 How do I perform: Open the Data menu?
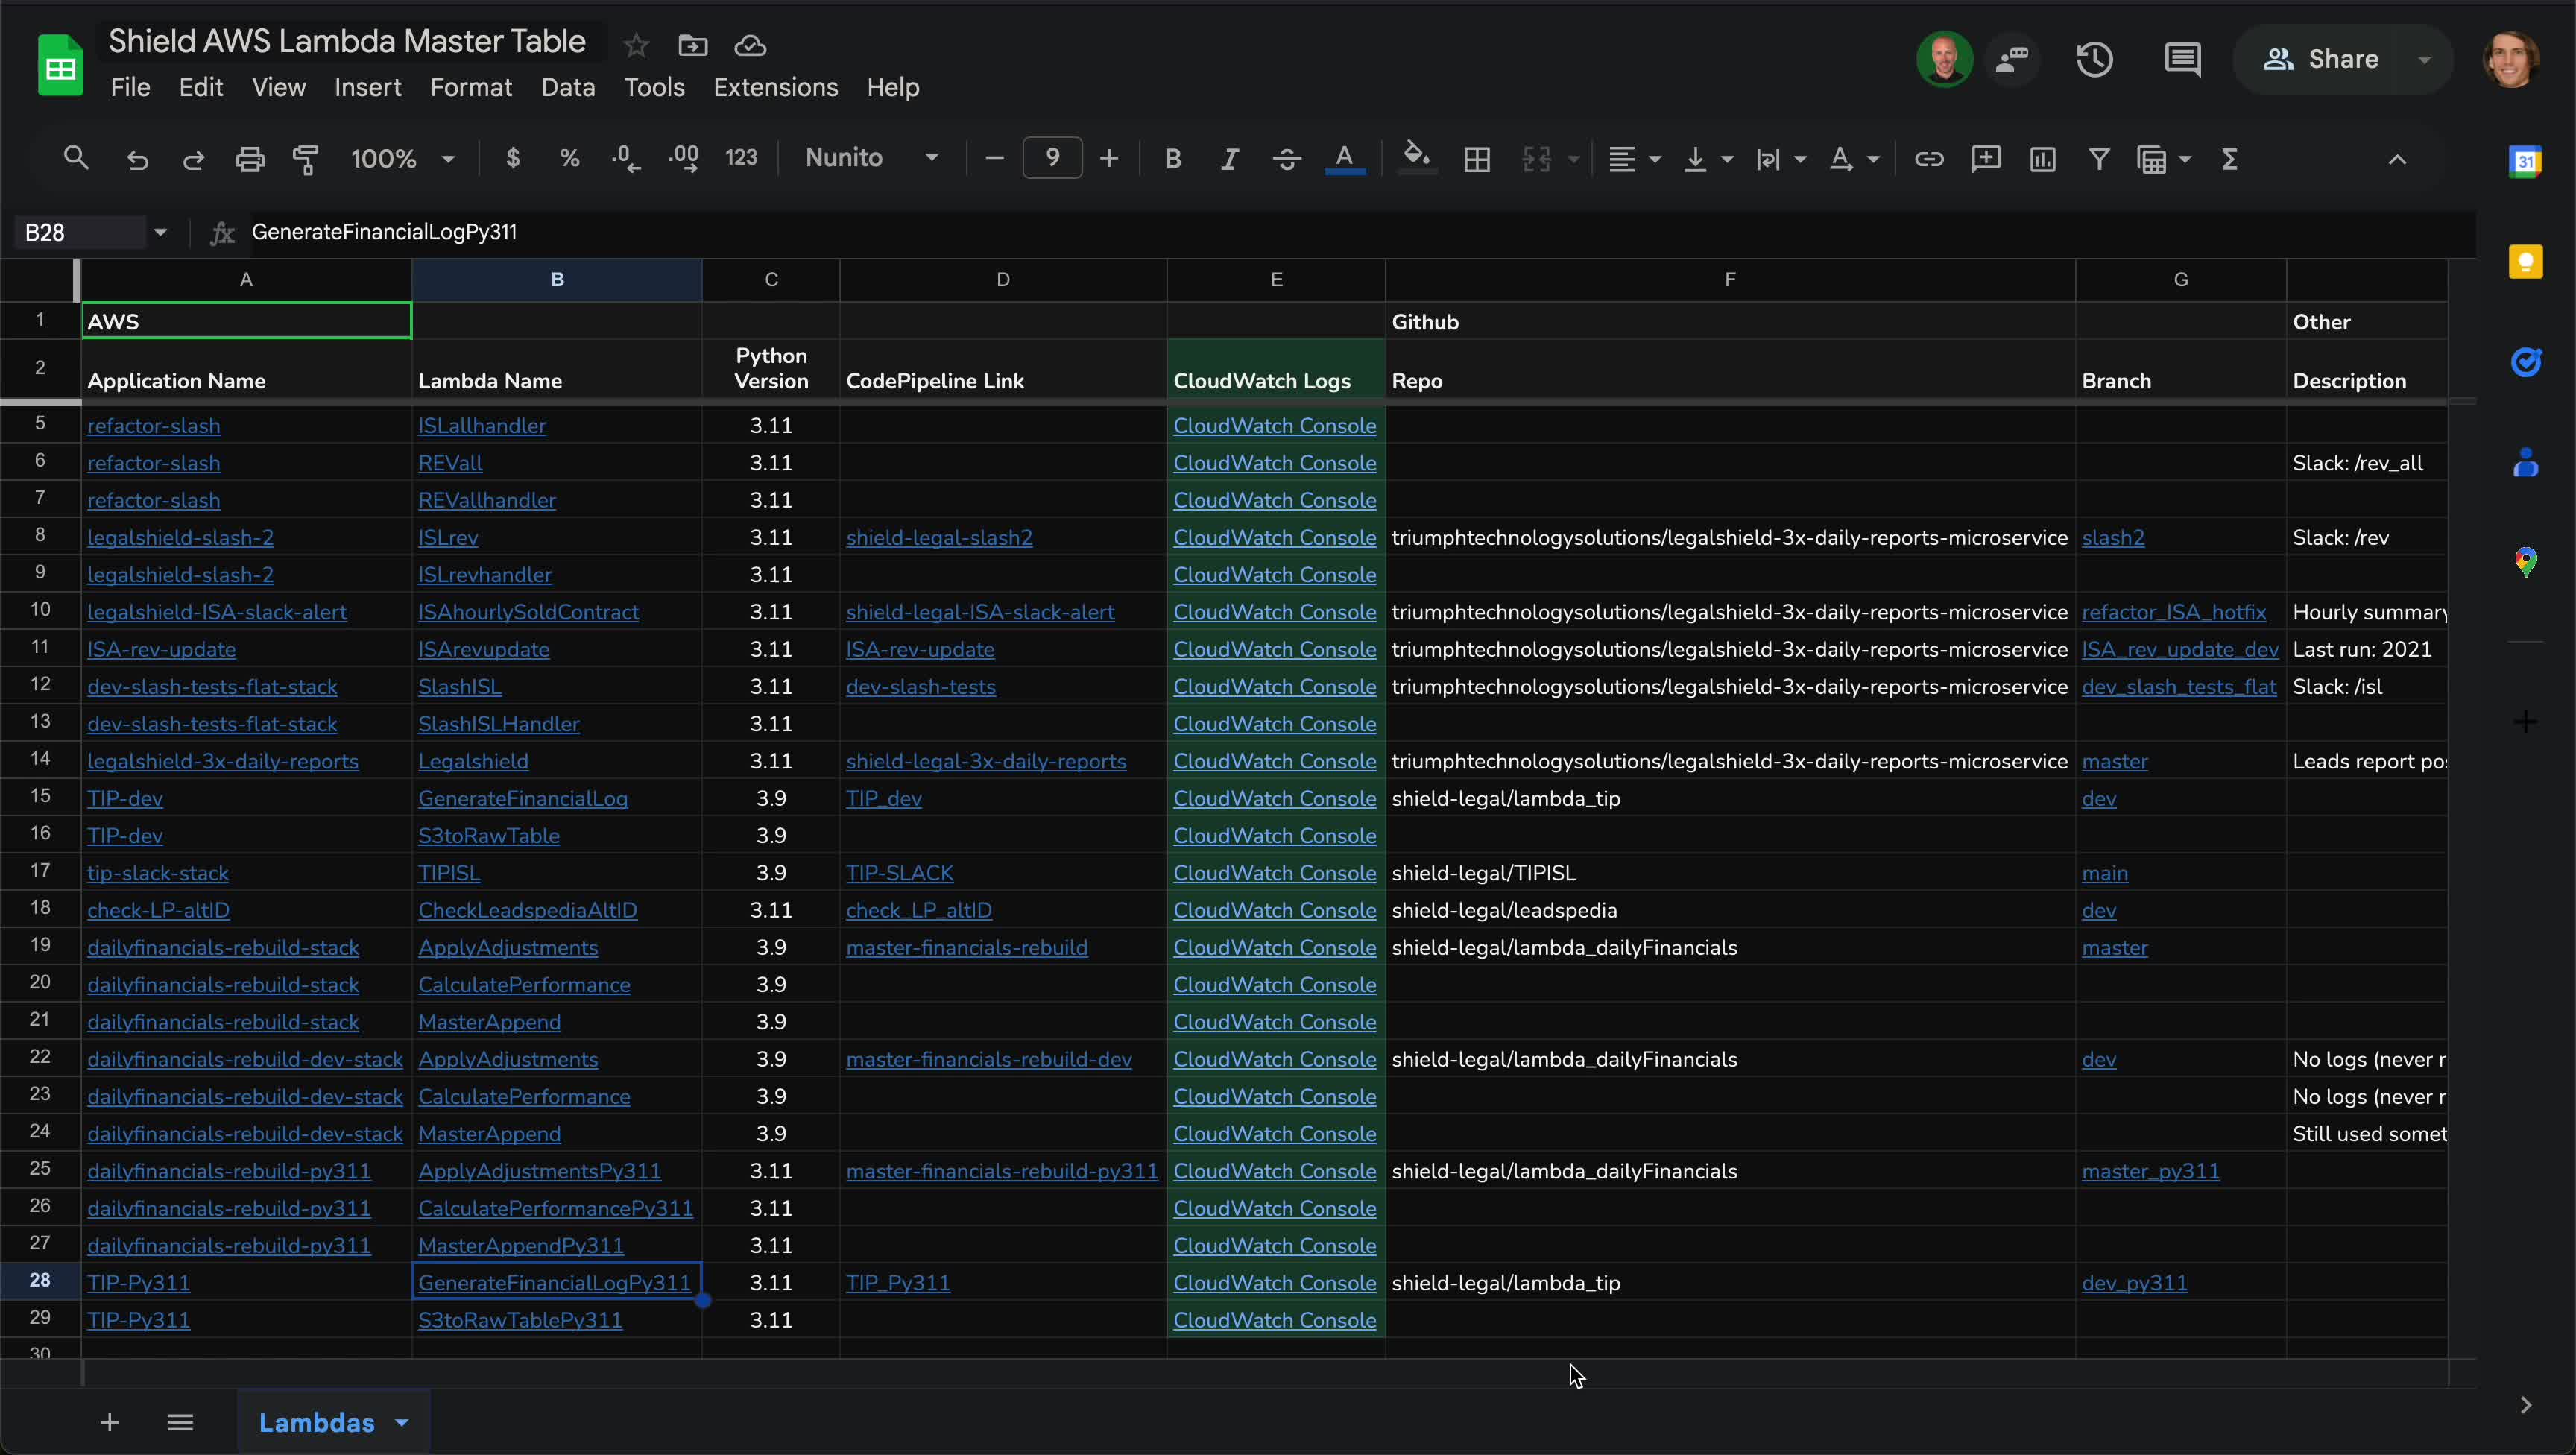[567, 88]
